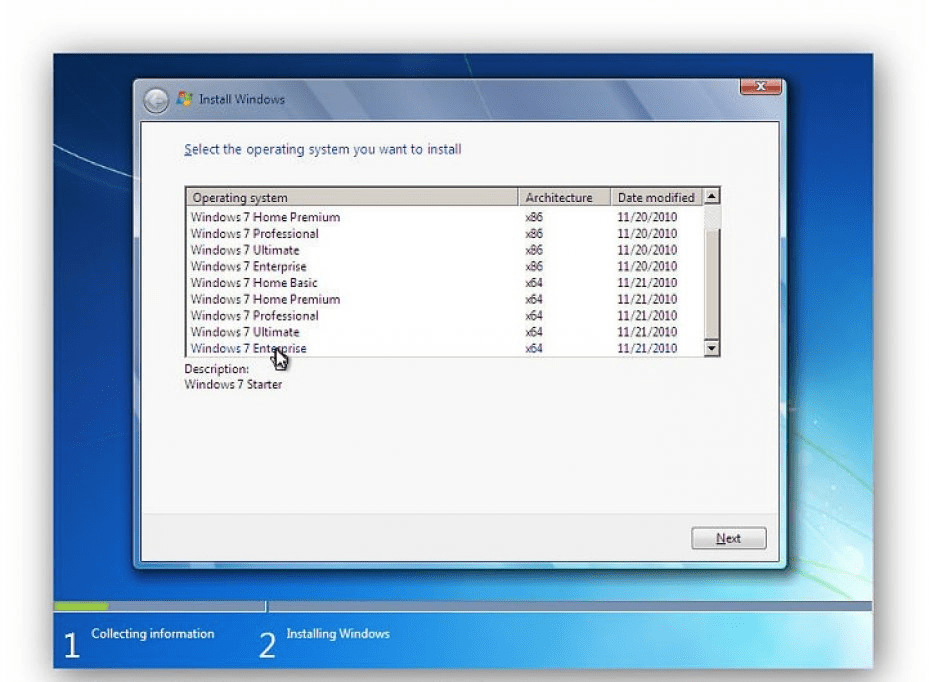Click the Operating system column header

tap(350, 197)
